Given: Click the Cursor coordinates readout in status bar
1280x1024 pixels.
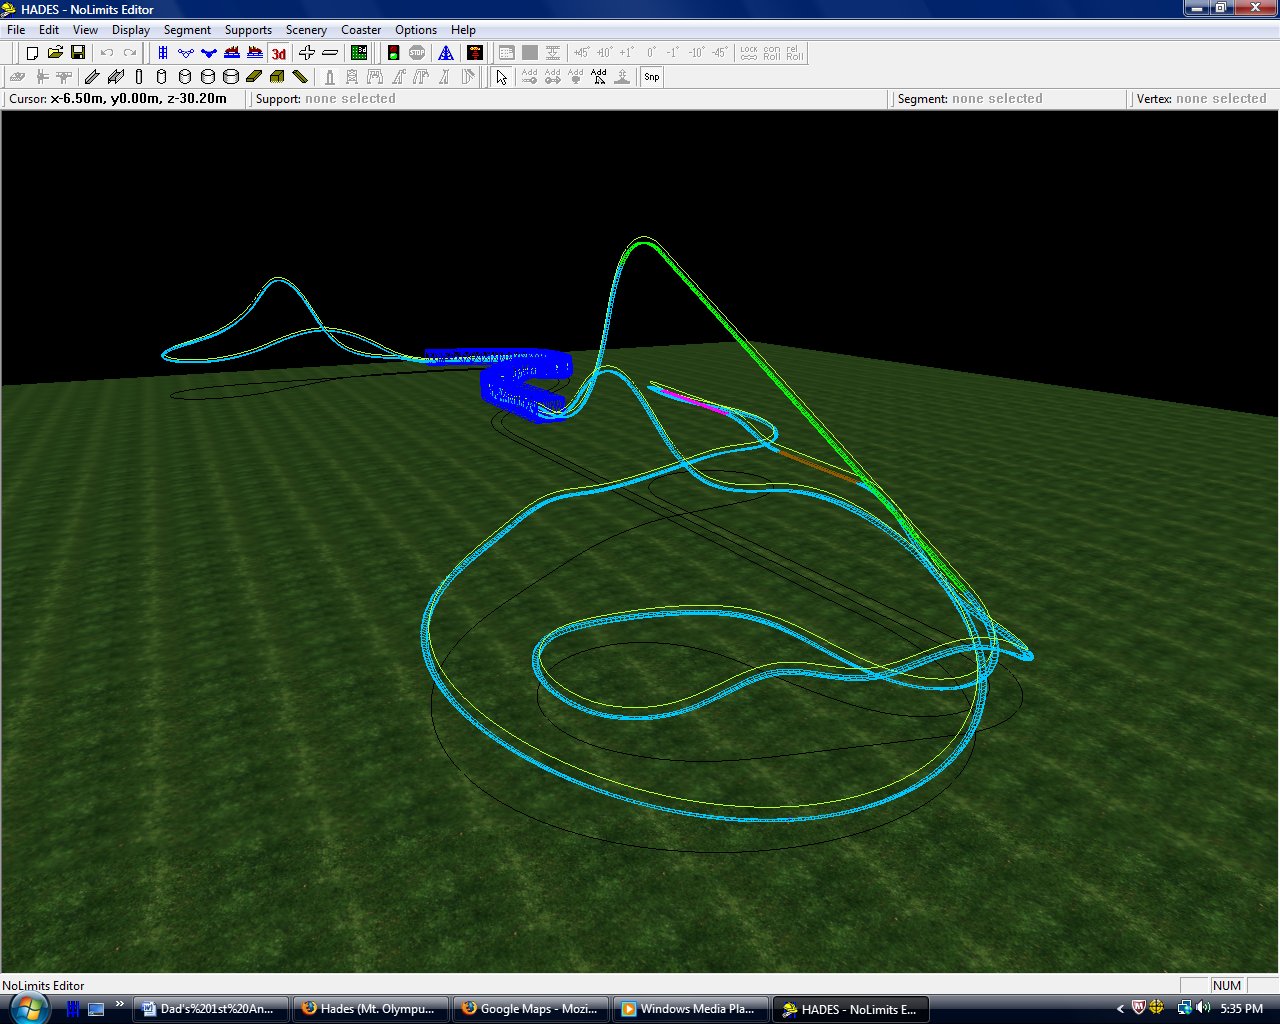Looking at the screenshot, I should pyautogui.click(x=118, y=99).
